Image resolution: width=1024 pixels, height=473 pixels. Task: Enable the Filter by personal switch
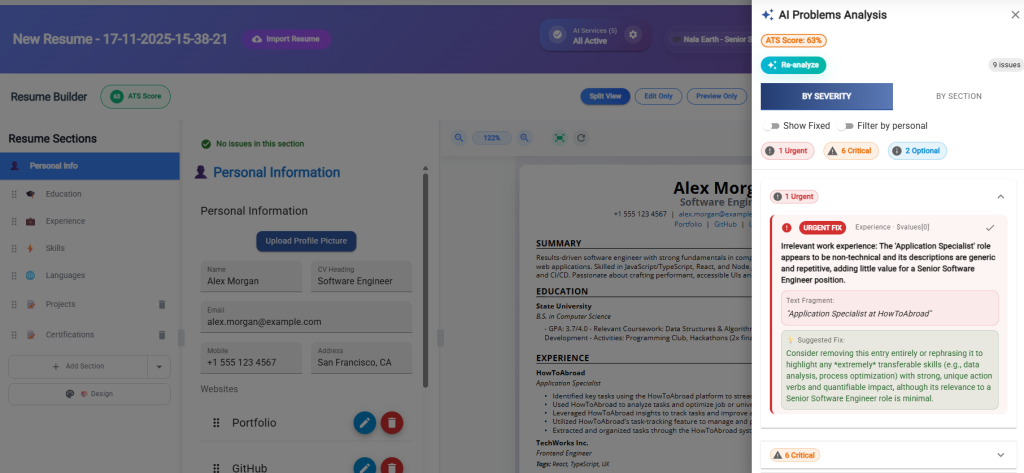[x=848, y=126]
